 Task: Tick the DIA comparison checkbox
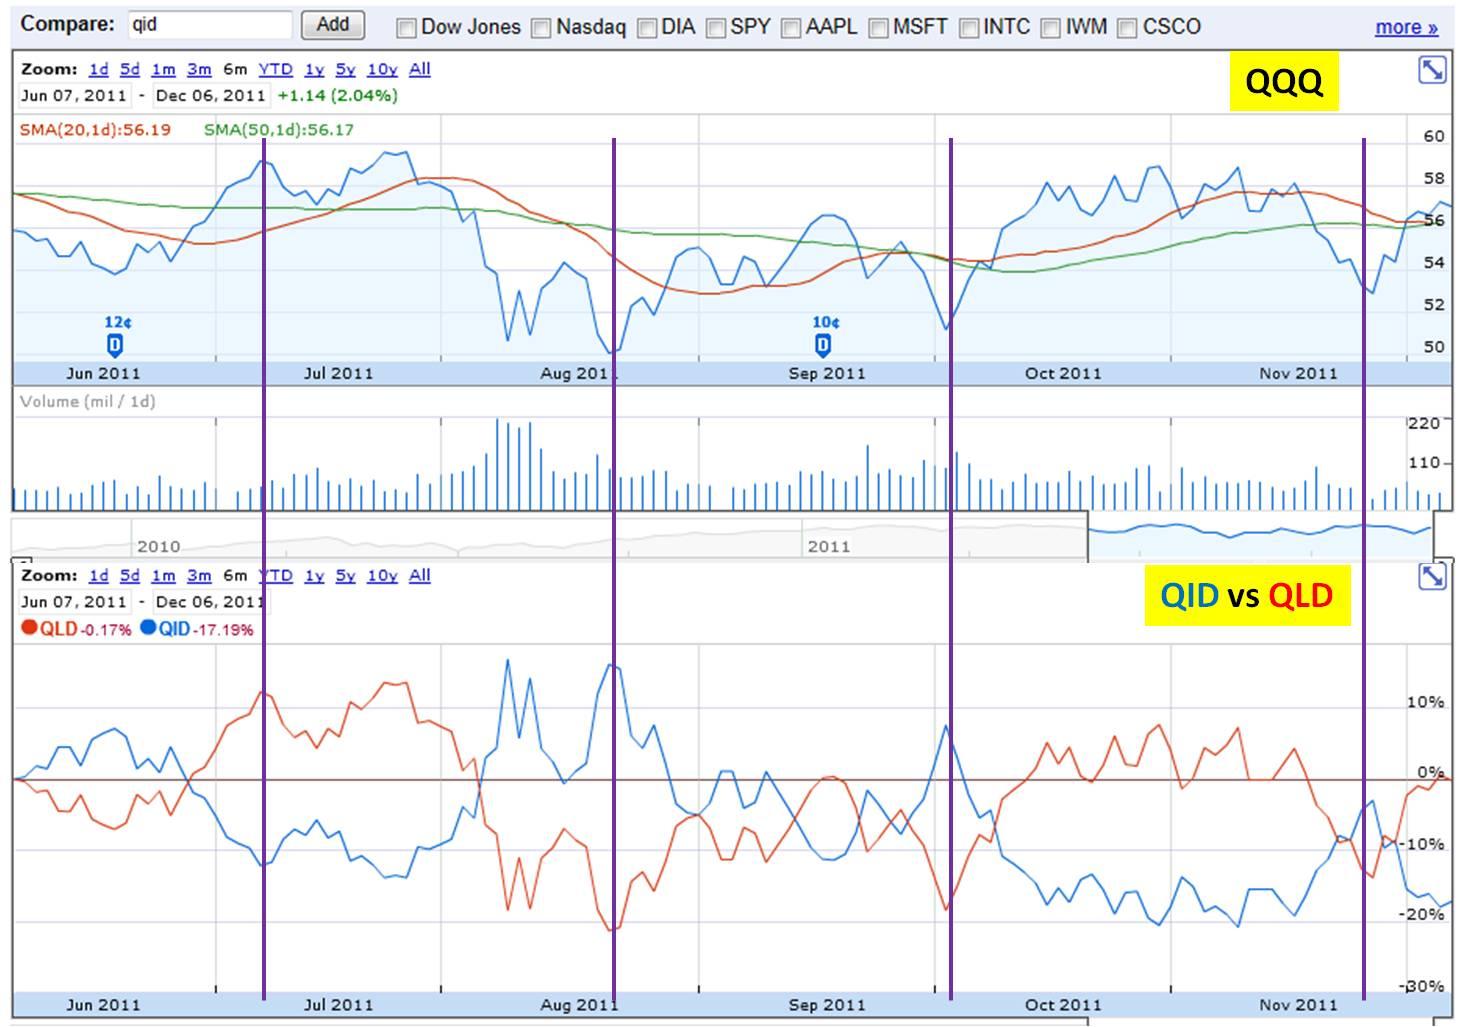(647, 28)
